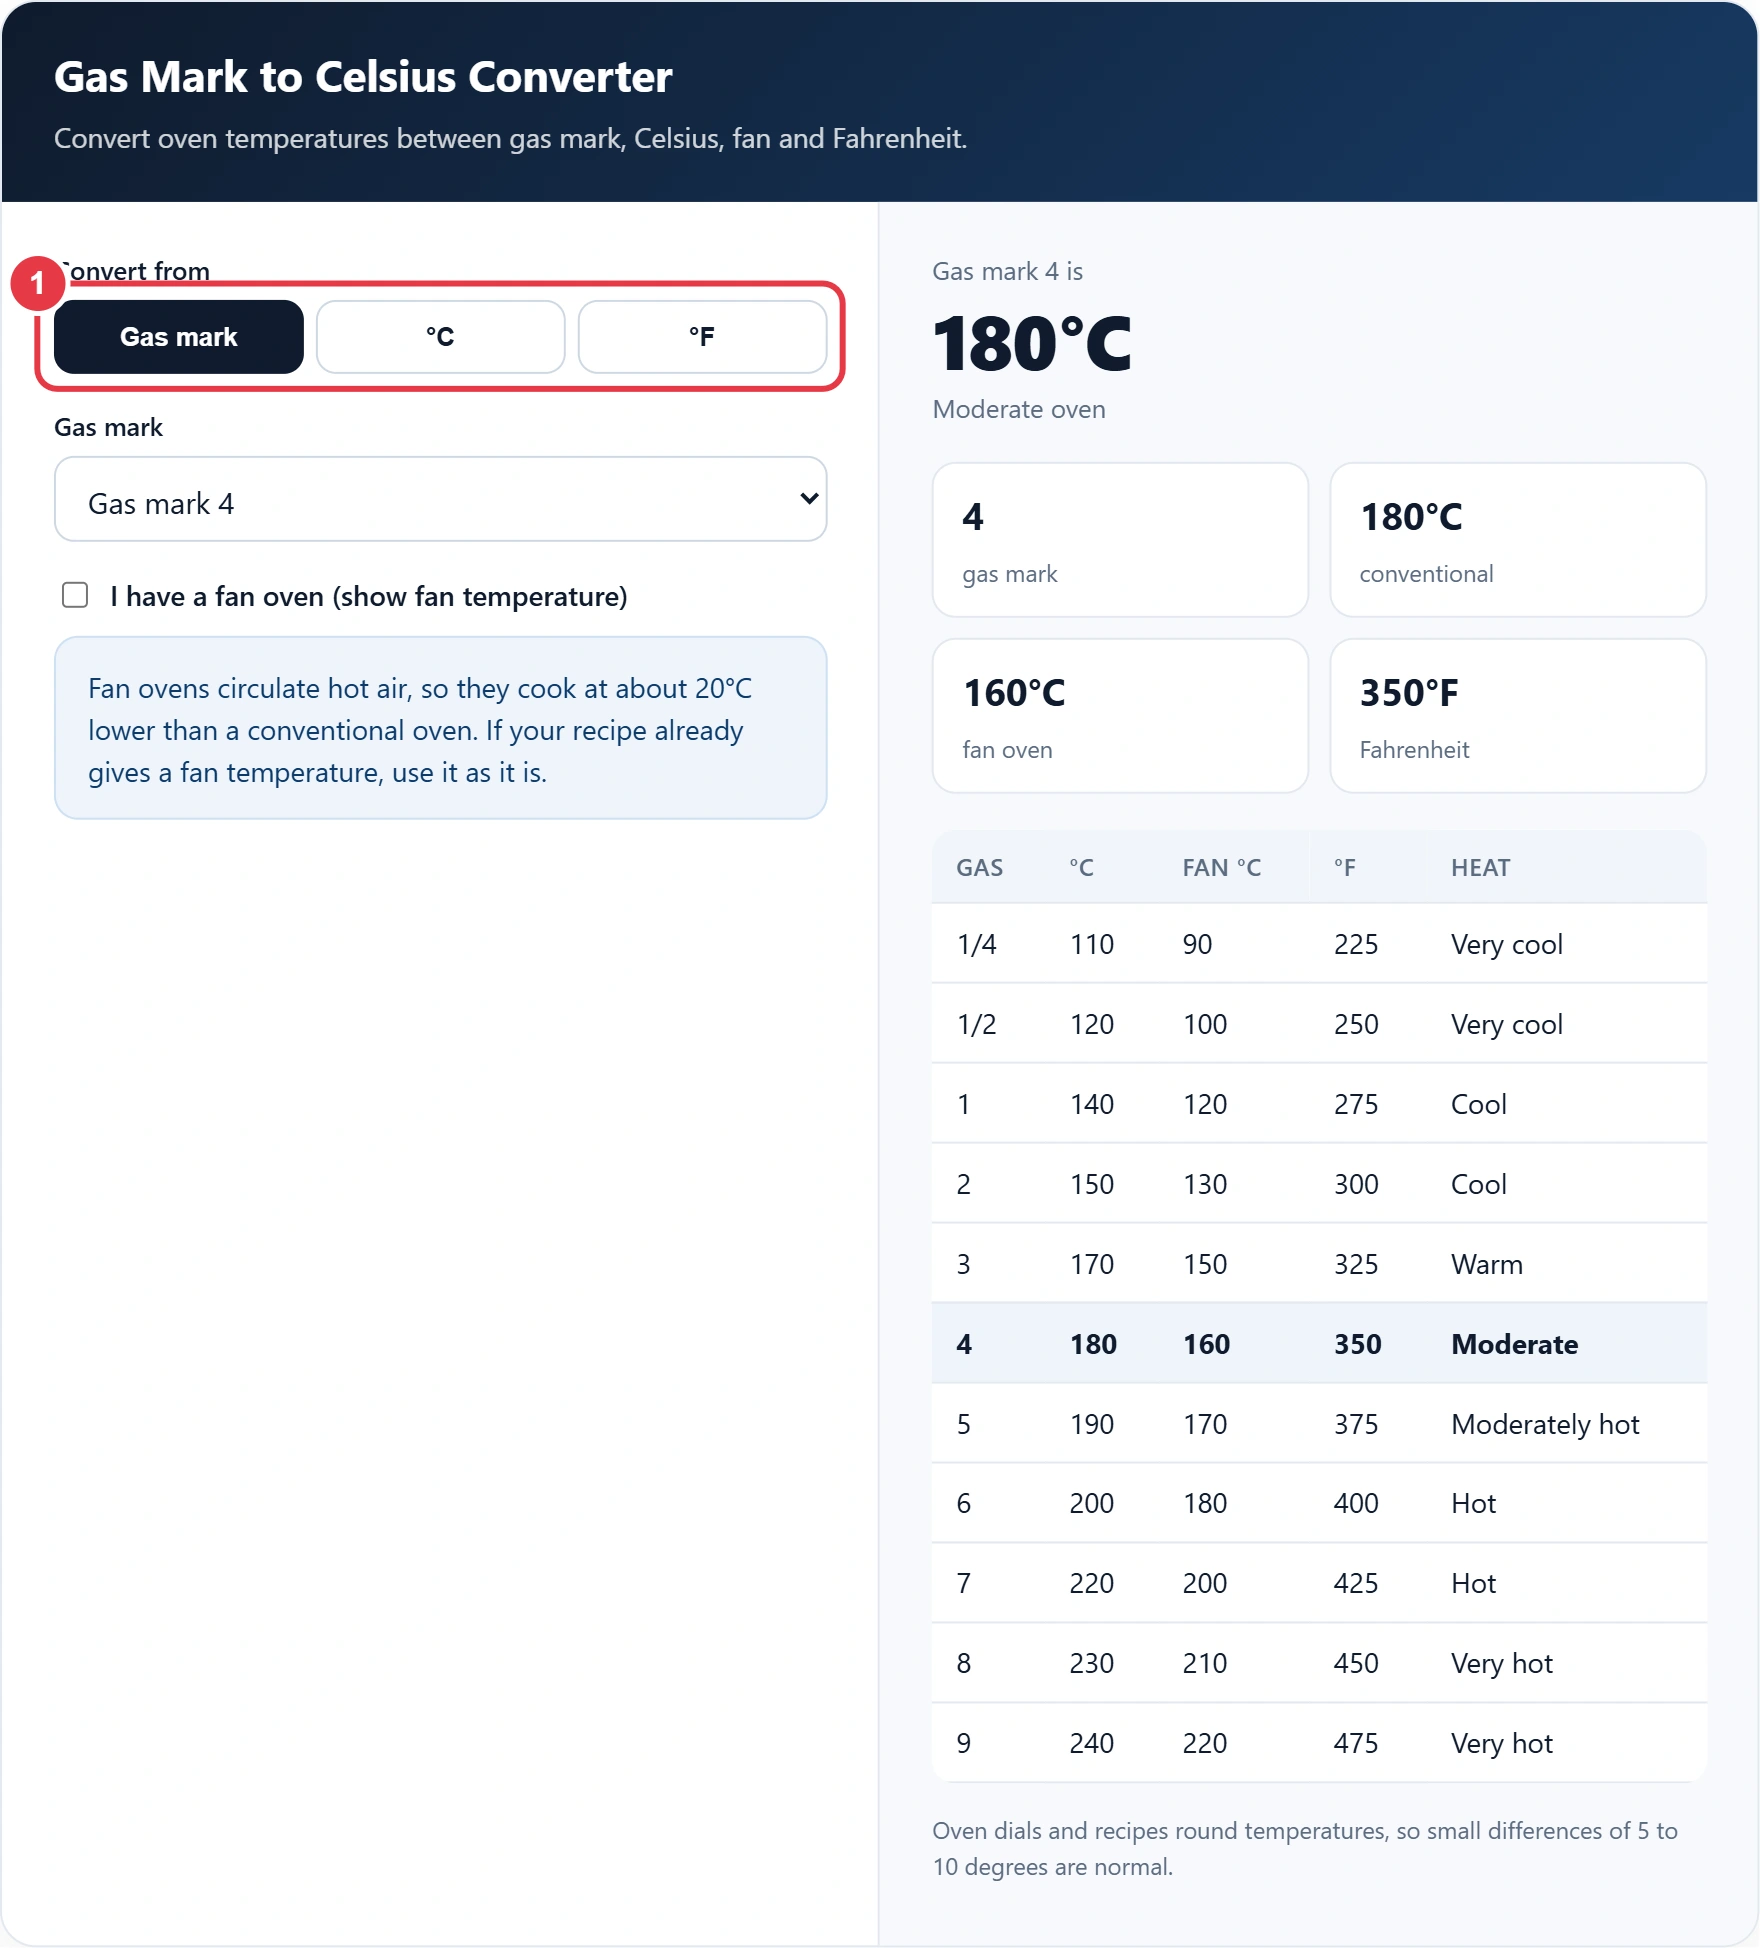The image size is (1760, 1948).
Task: Click the large 180°C result heading
Action: tap(1032, 344)
